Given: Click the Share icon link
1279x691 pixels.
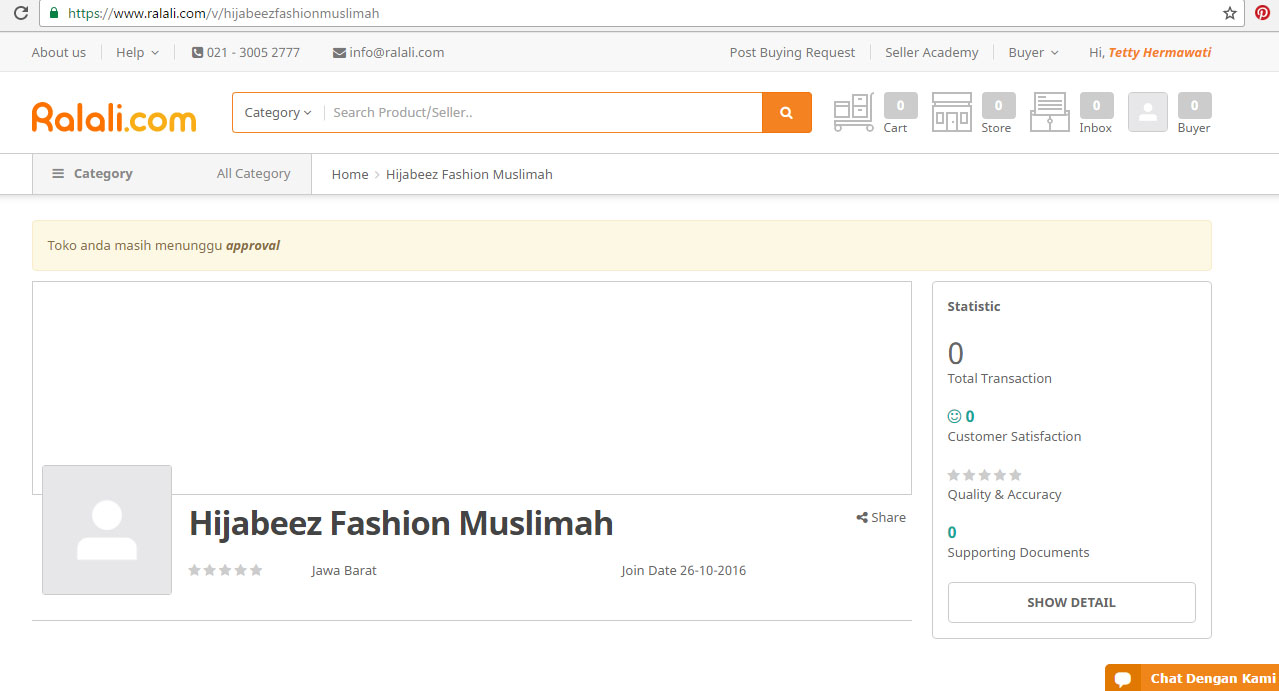Looking at the screenshot, I should (881, 517).
